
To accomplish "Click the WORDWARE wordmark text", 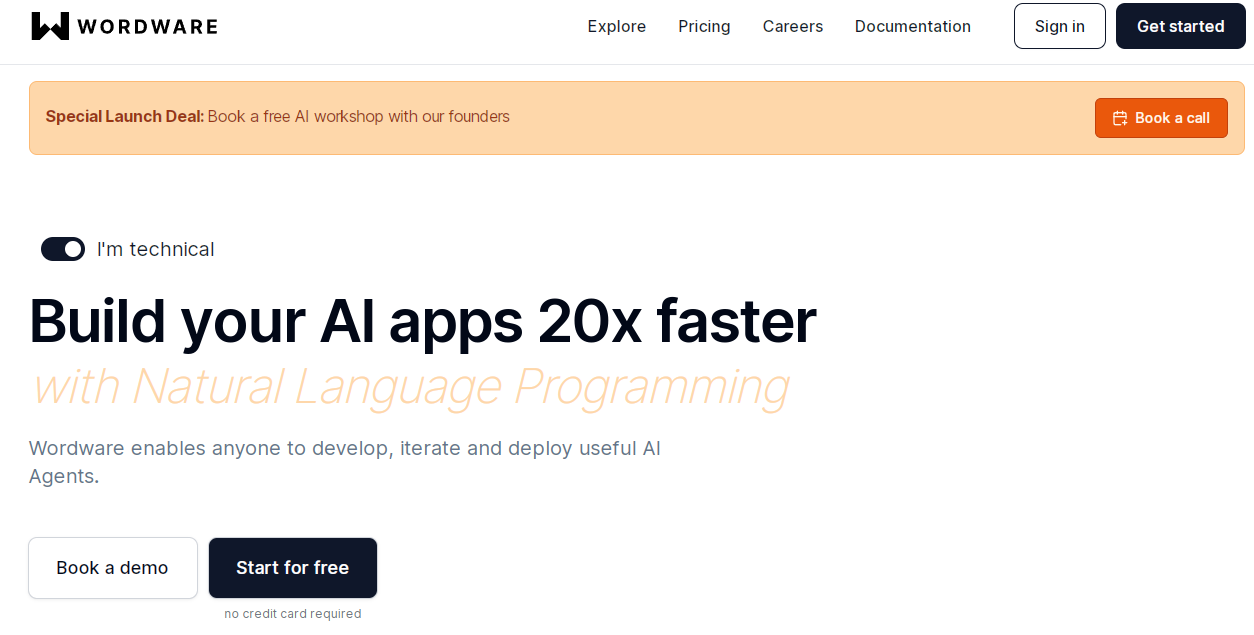I will click(147, 27).
